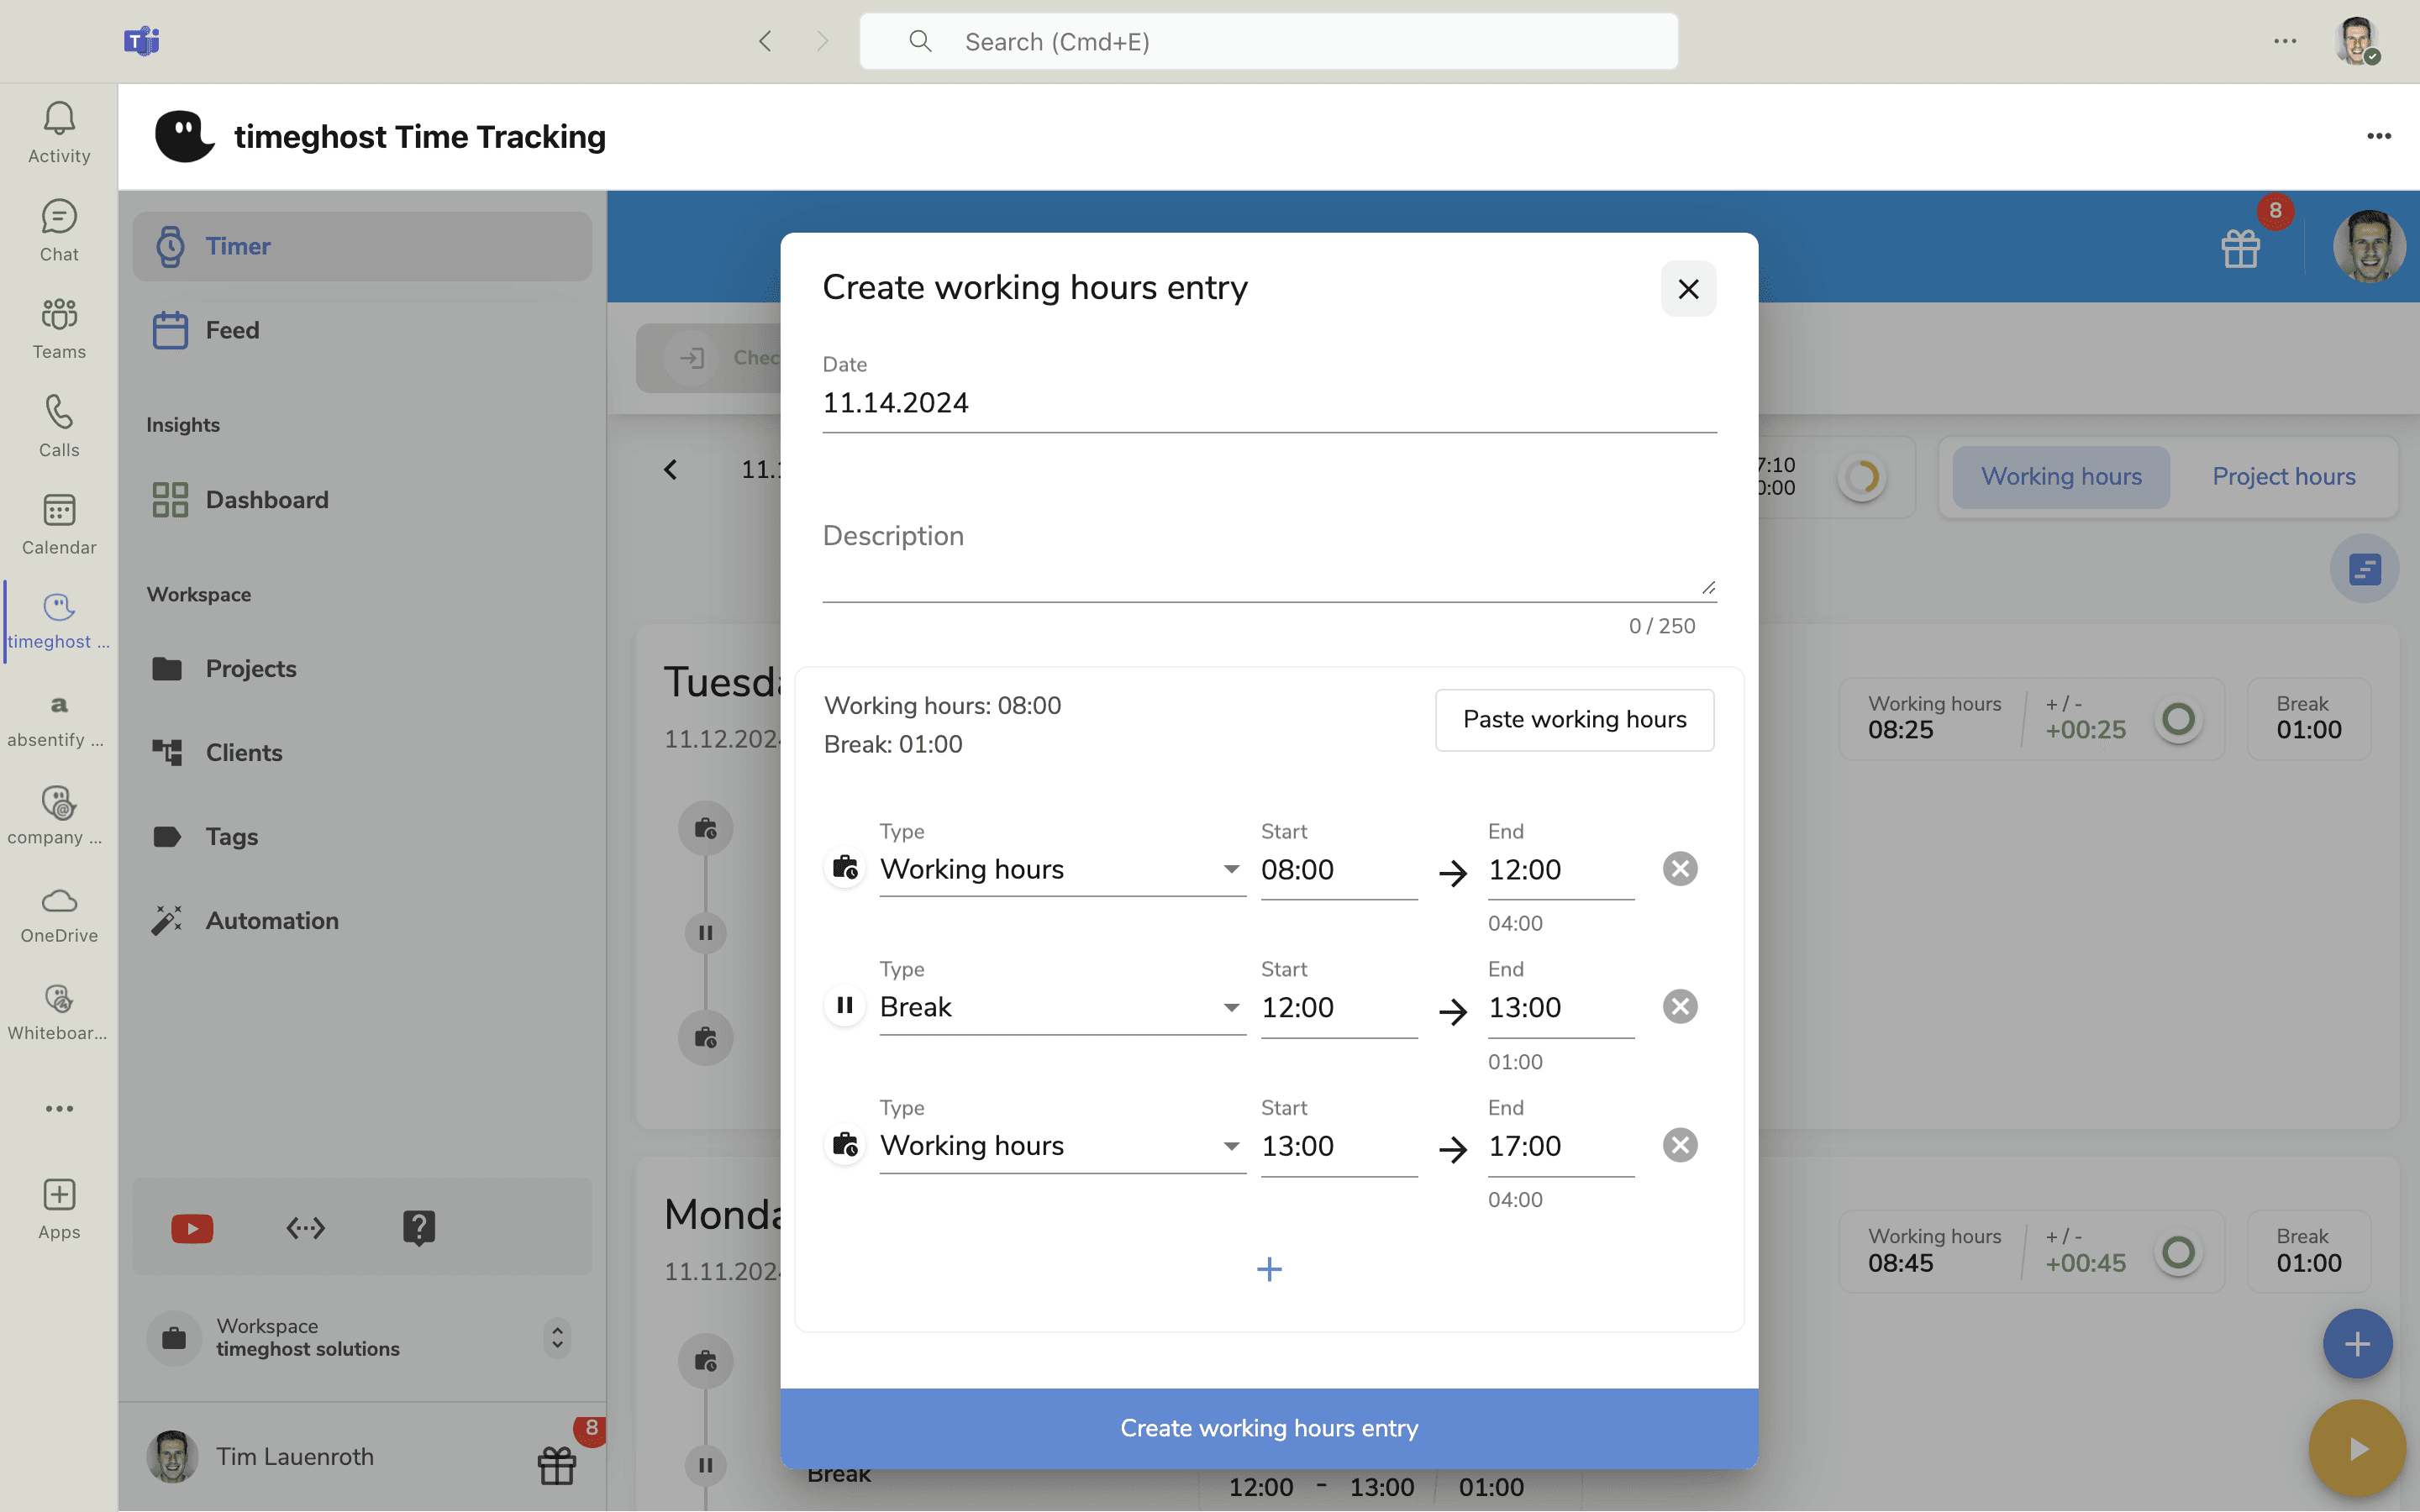Close the Create working hours entry dialog

pos(1688,289)
